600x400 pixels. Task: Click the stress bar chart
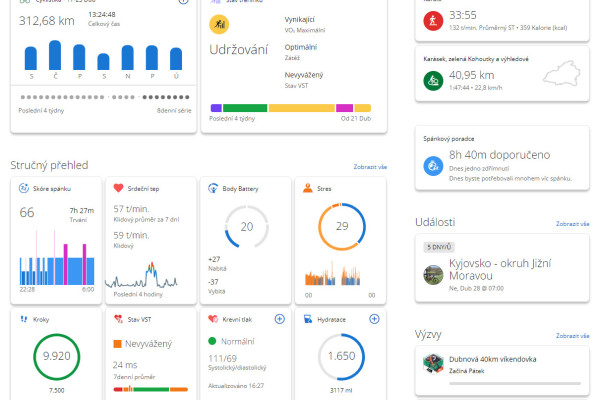pos(333,274)
